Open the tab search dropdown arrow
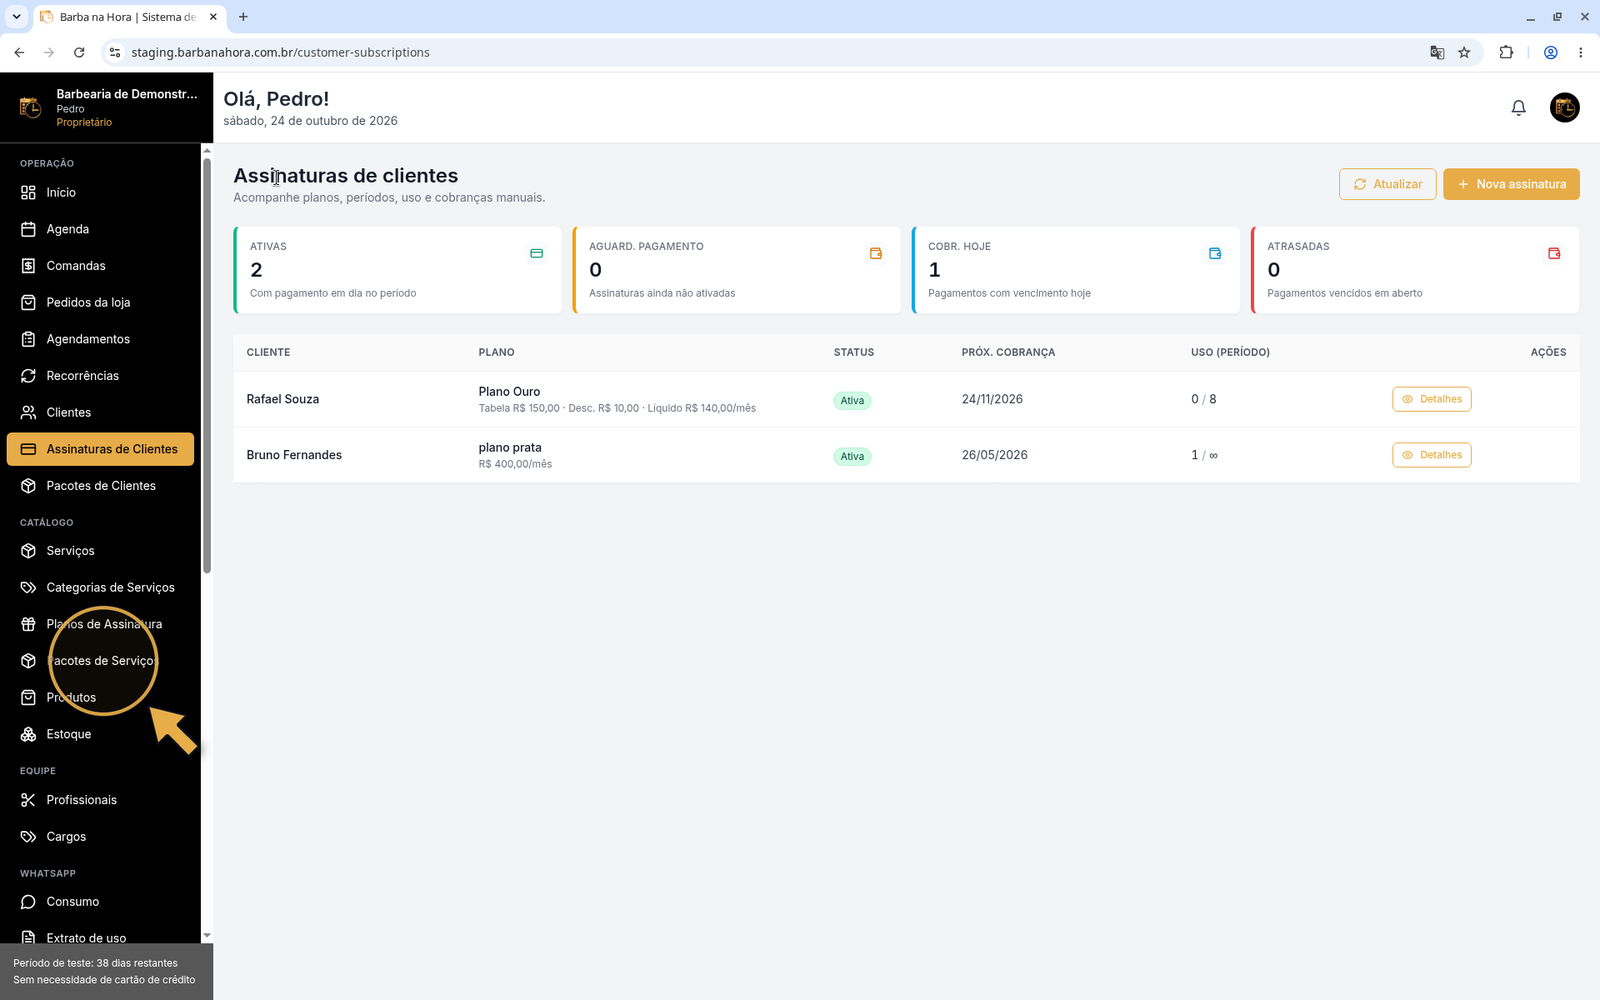The image size is (1600, 1000). (x=16, y=17)
